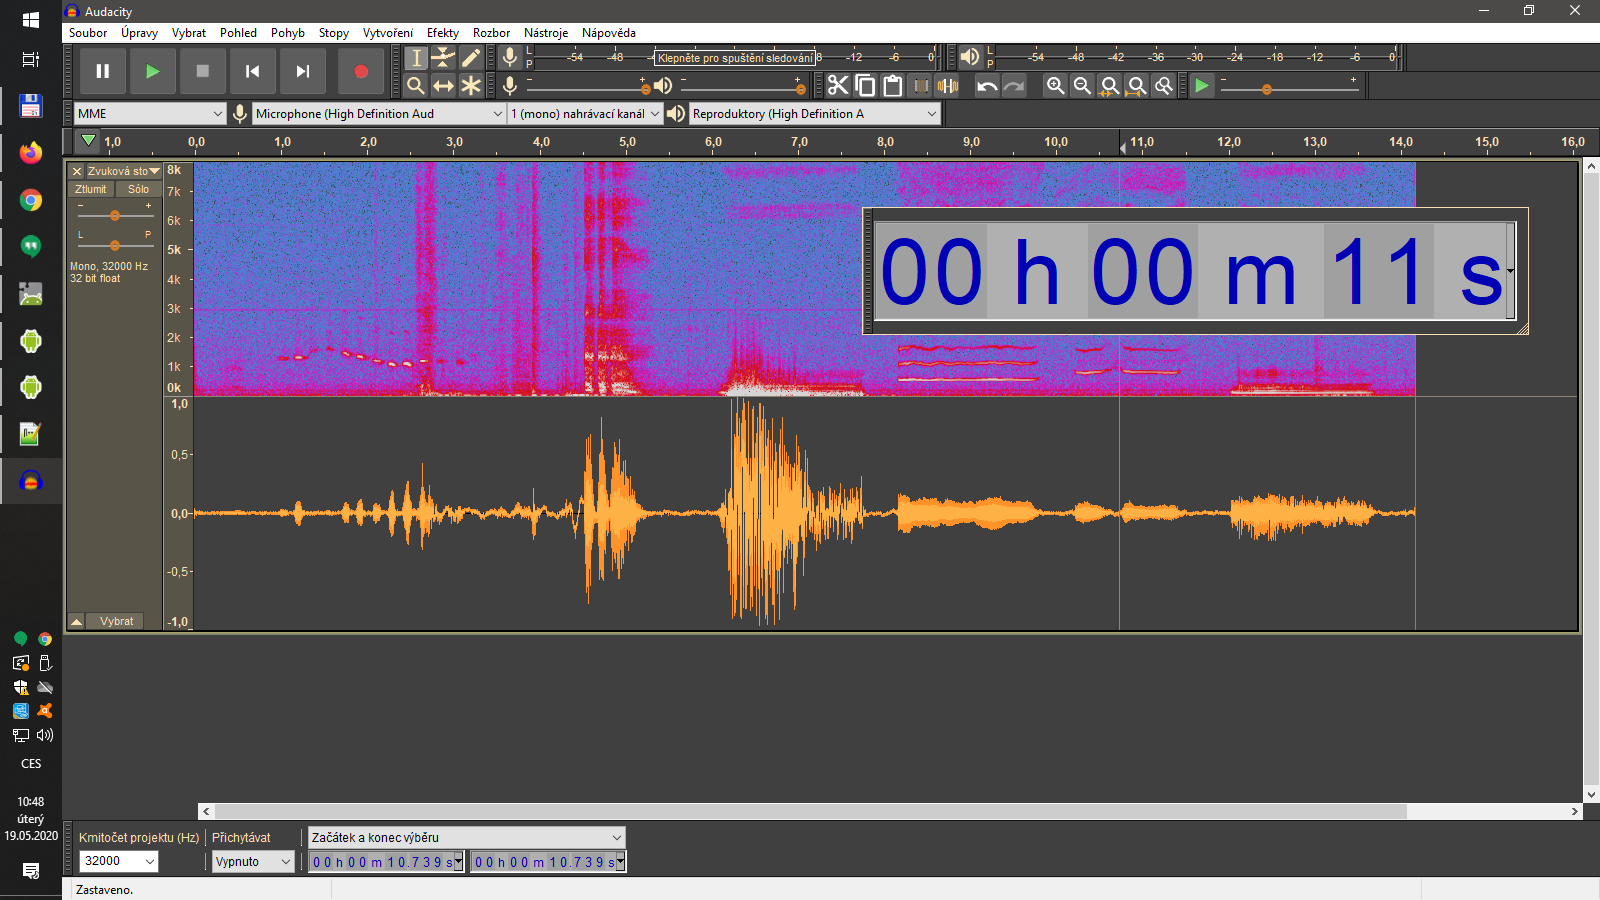Close the Zvuková stopa track
The width and height of the screenshot is (1600, 900).
pos(76,171)
